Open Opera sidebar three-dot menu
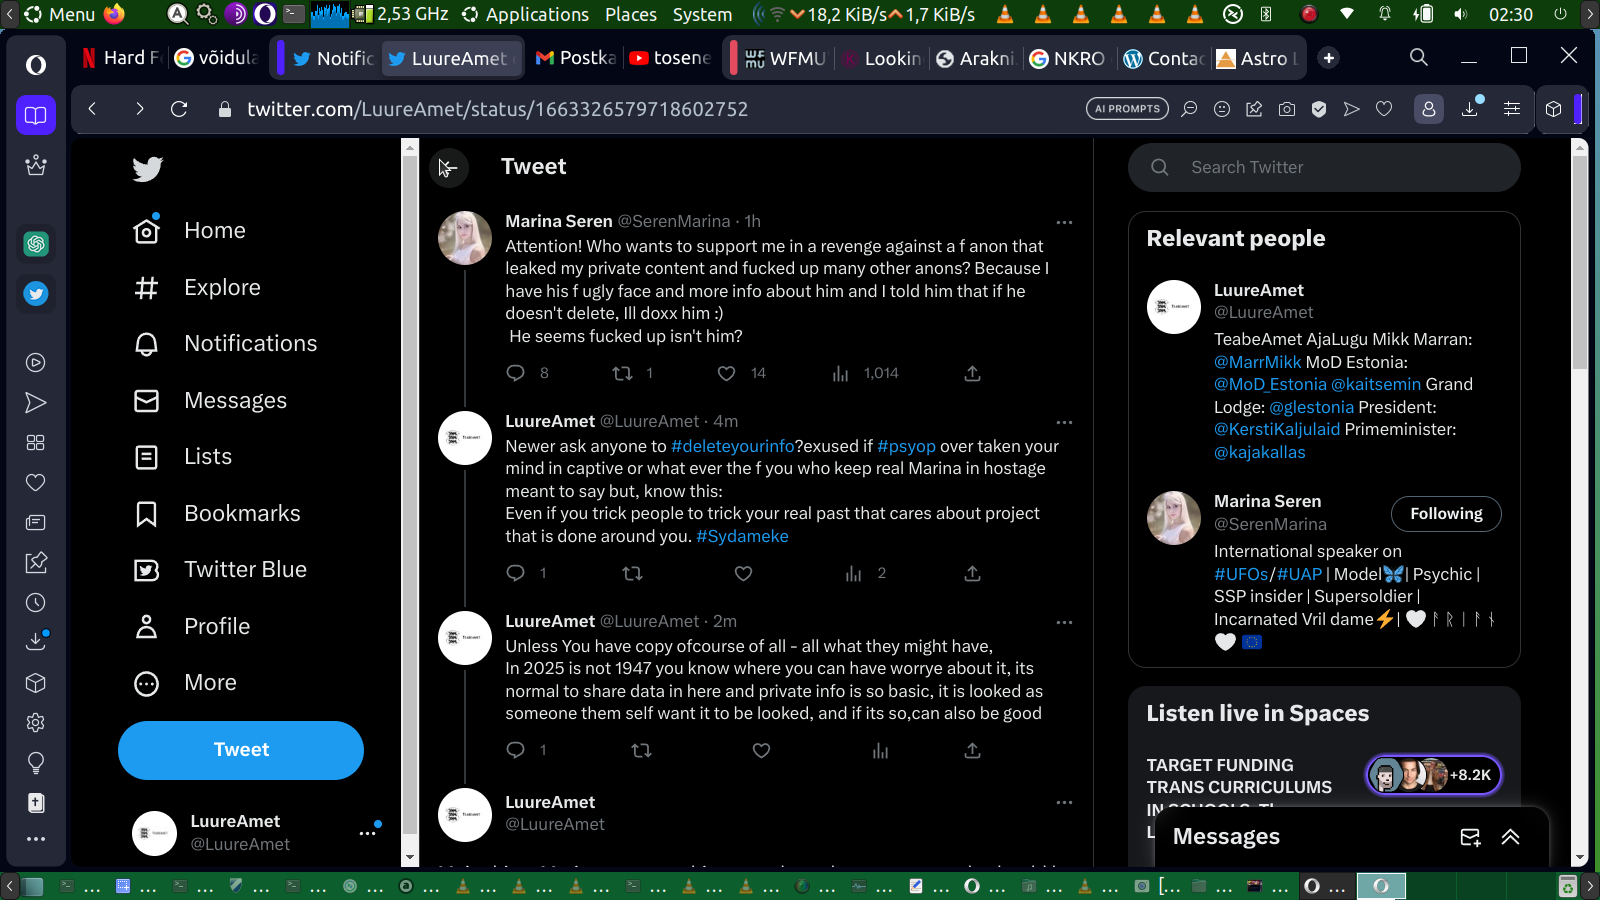 (x=36, y=839)
